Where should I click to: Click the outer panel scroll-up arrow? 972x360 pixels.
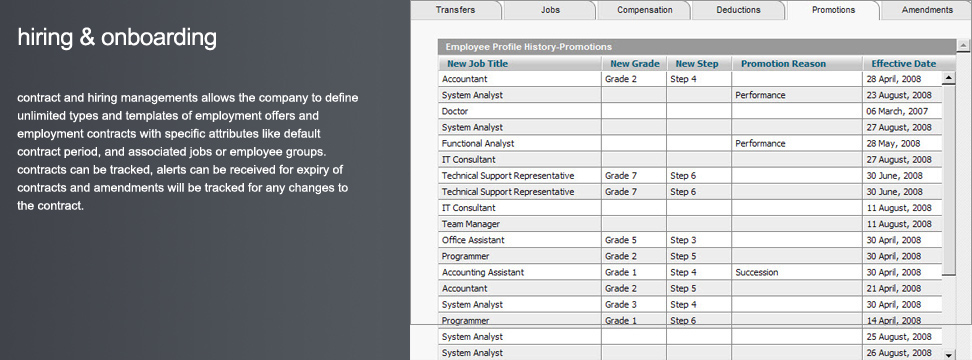(963, 45)
